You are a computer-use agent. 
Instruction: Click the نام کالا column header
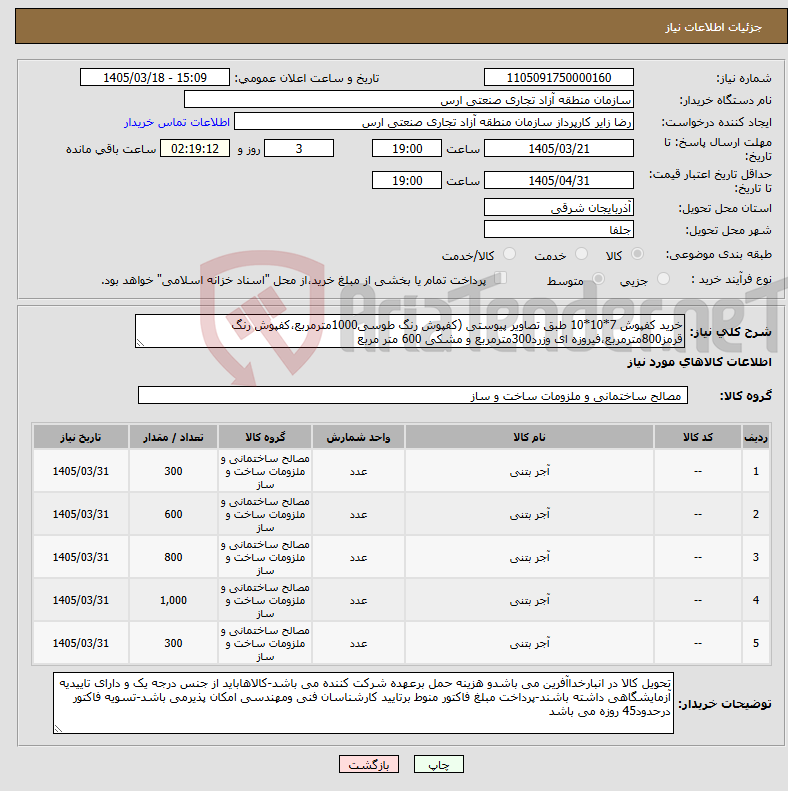click(x=529, y=437)
